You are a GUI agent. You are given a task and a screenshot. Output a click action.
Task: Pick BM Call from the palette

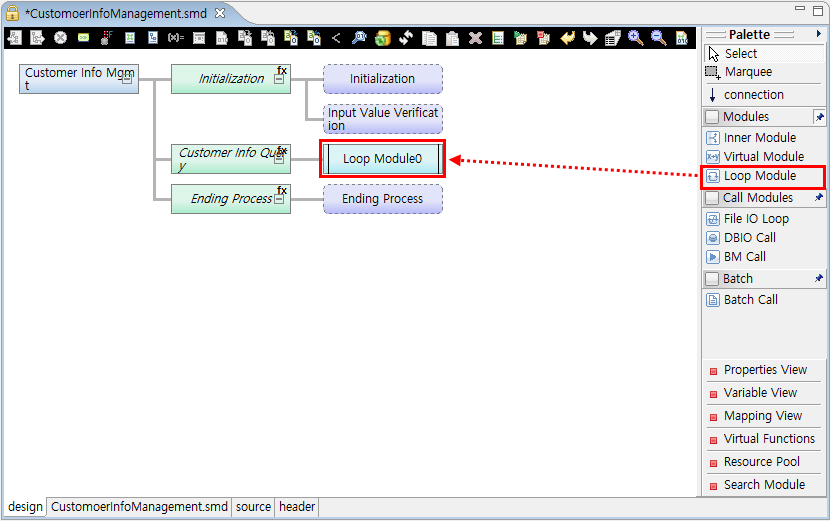pyautogui.click(x=764, y=257)
